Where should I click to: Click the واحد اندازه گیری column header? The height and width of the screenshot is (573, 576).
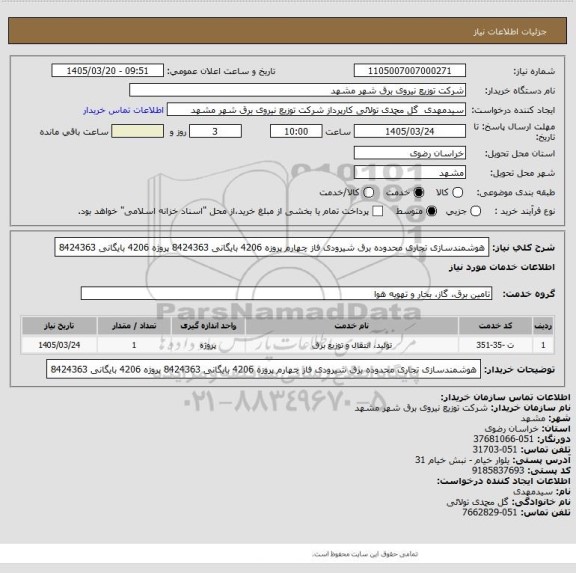click(208, 326)
